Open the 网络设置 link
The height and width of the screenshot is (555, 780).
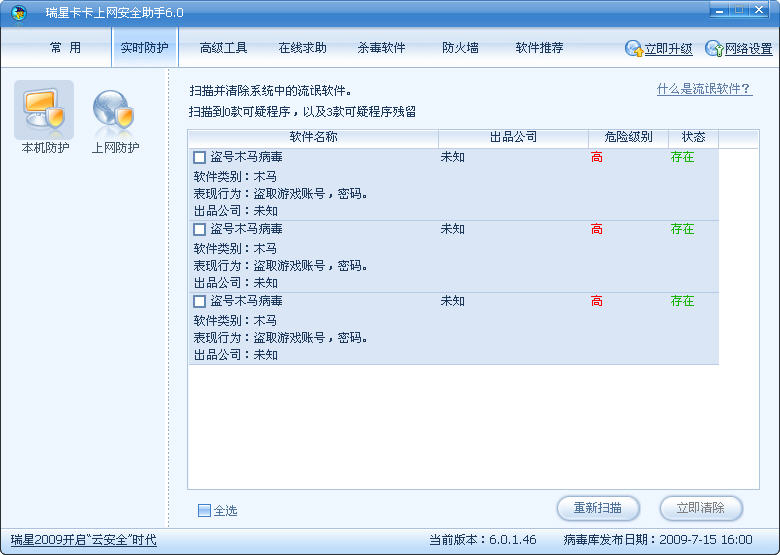pyautogui.click(x=749, y=49)
